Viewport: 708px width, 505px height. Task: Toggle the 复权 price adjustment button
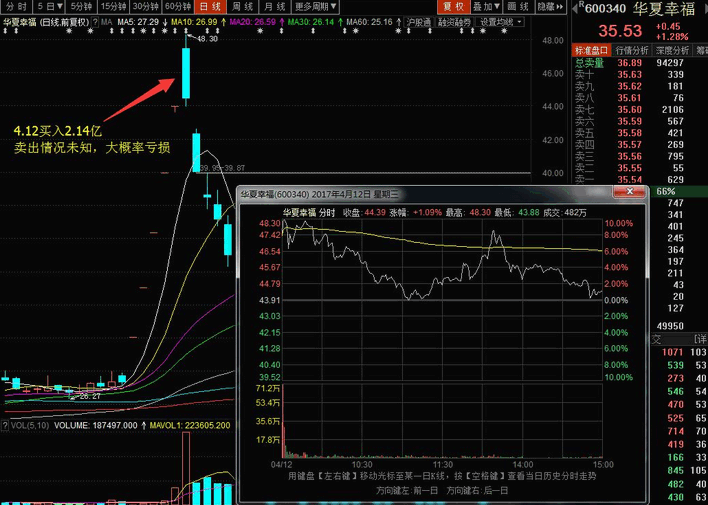(453, 6)
